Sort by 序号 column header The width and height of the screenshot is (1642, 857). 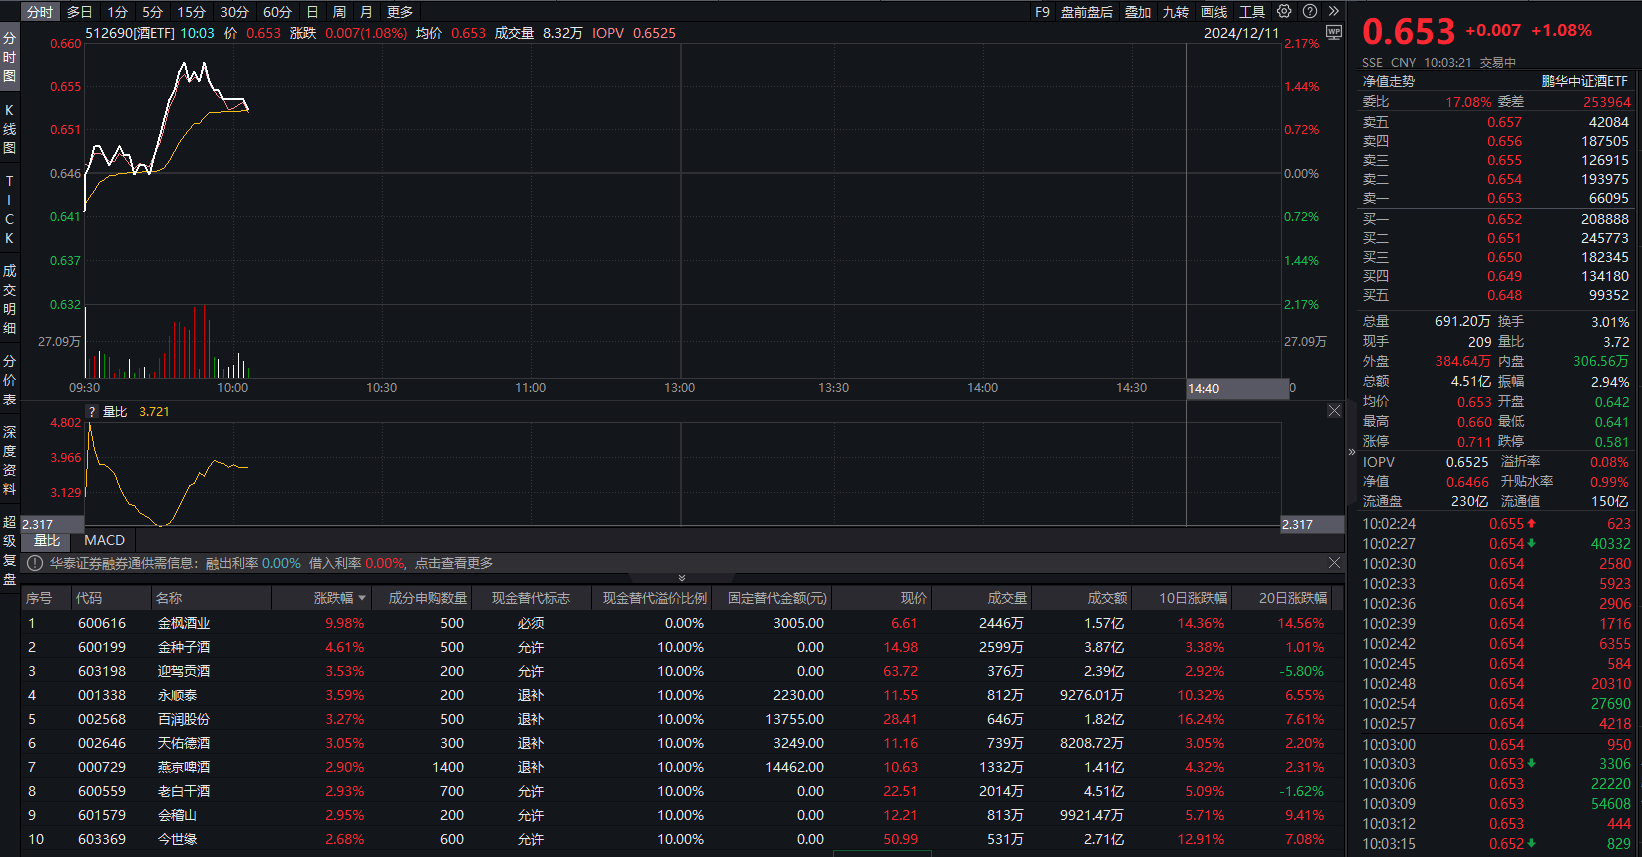coord(39,598)
